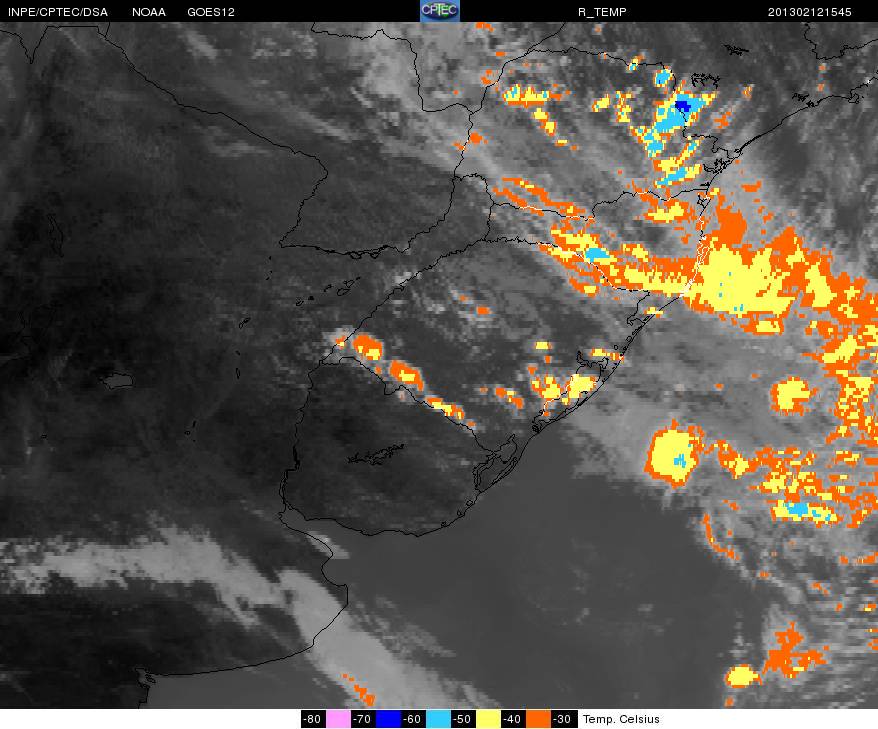Click the -80 legend value
The image size is (878, 729).
313,719
